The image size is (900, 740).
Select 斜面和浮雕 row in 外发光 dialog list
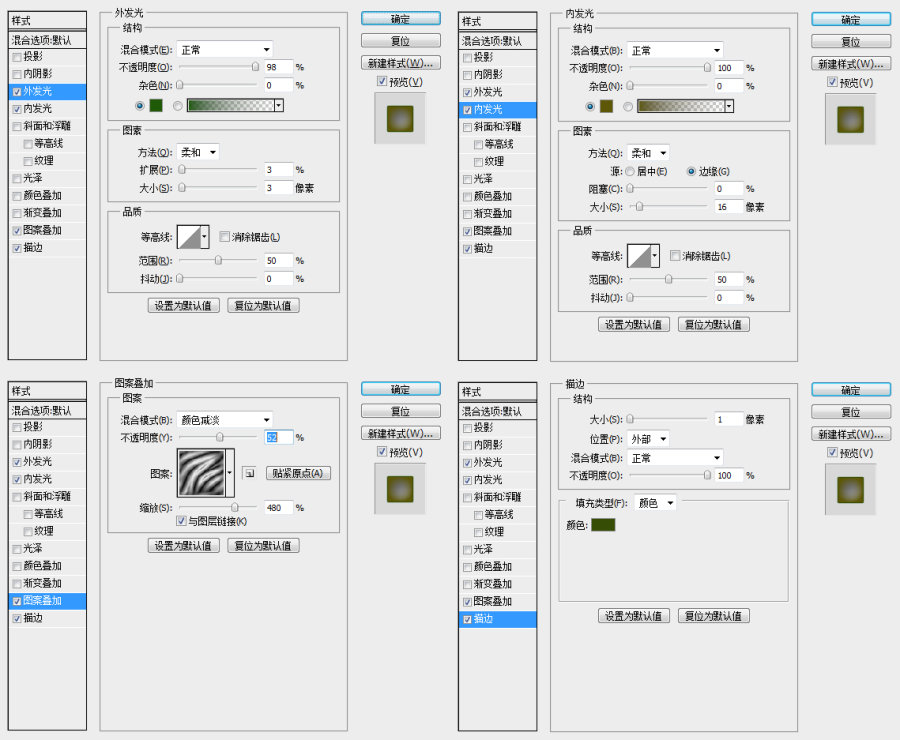pyautogui.click(x=47, y=126)
